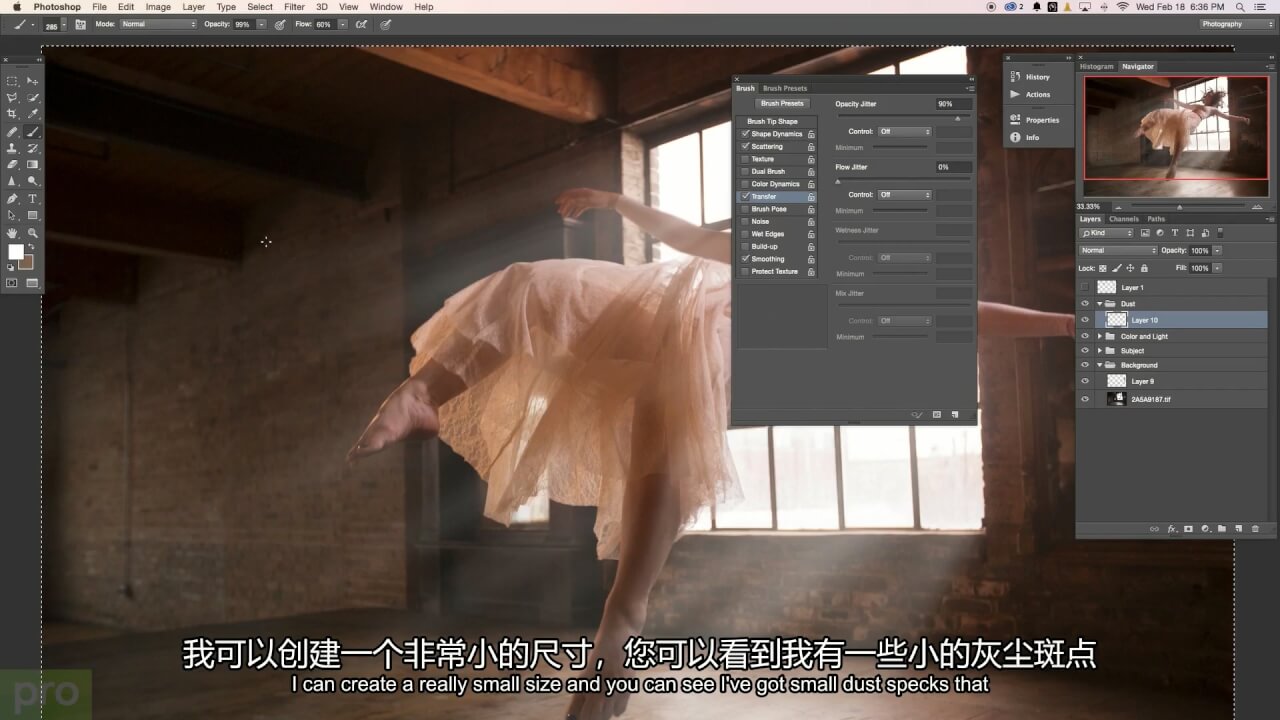This screenshot has width=1280, height=720.
Task: Uncheck the Smoothing option
Action: (744, 259)
